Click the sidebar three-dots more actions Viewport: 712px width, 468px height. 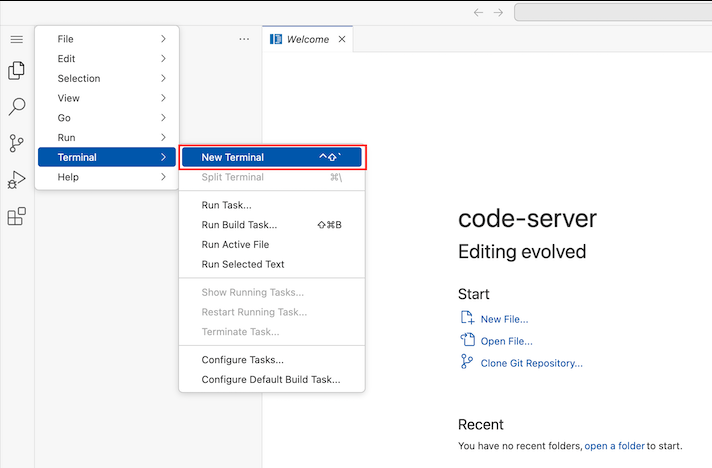pos(244,39)
